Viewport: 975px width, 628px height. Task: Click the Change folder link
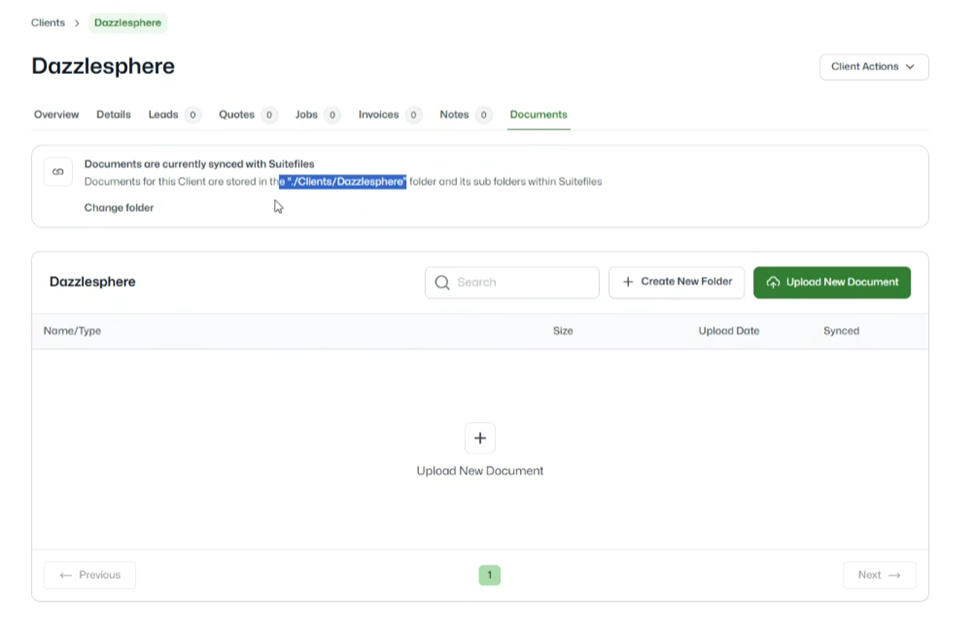[119, 207]
